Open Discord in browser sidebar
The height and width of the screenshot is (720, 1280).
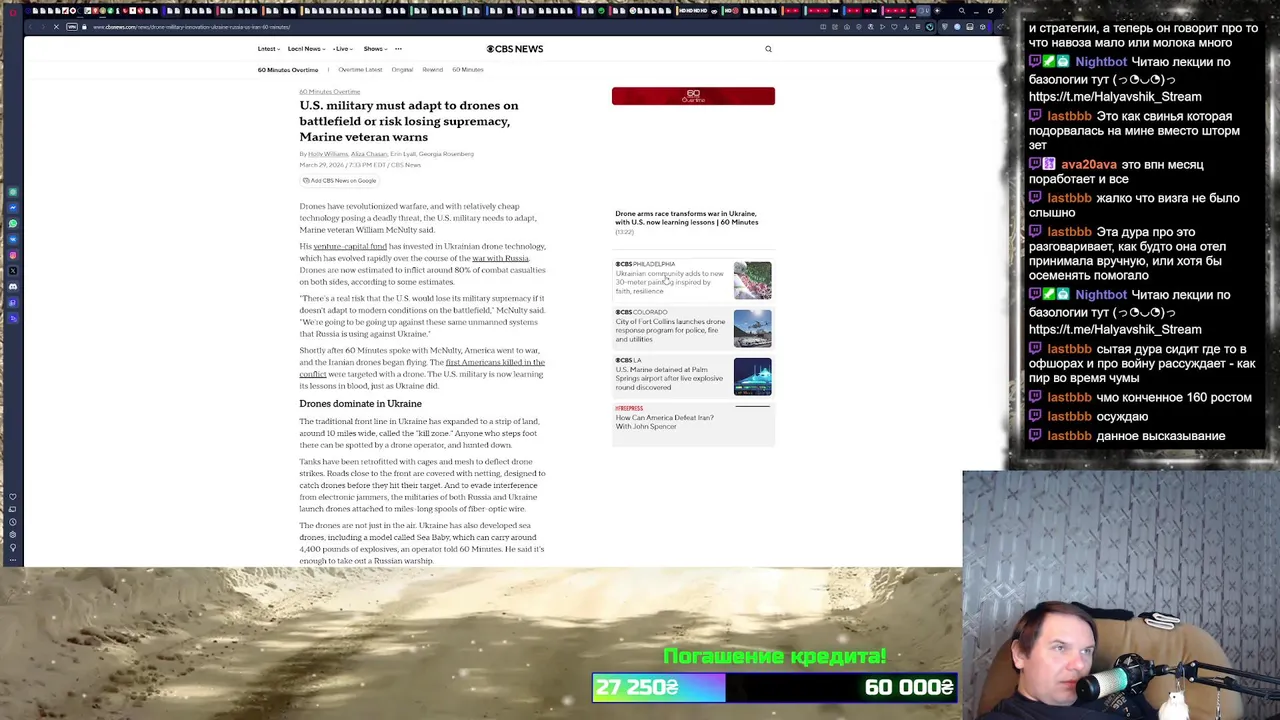(x=13, y=287)
